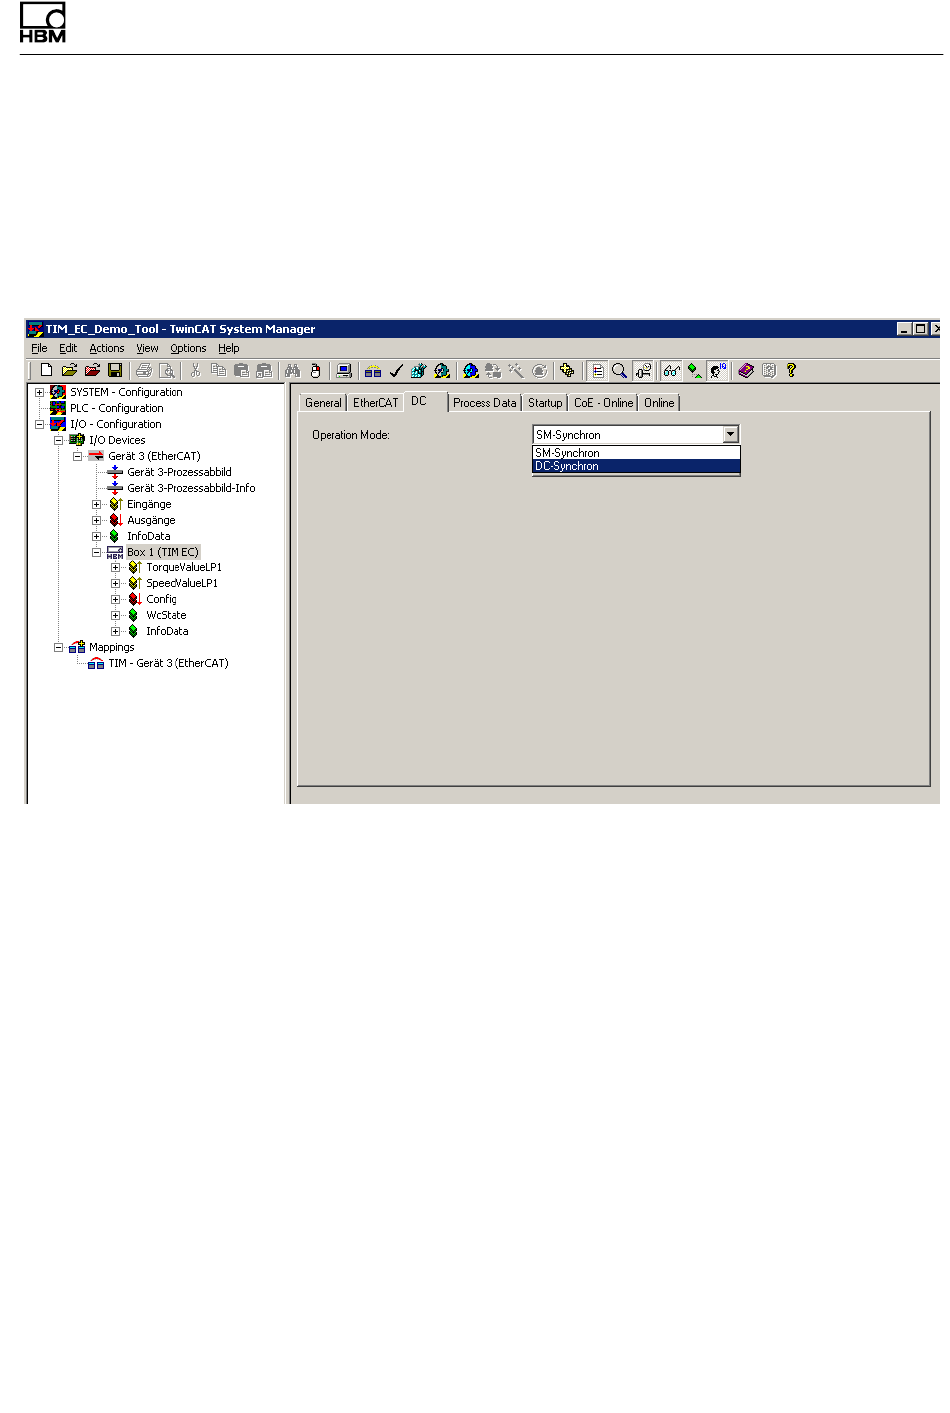Click the Copy toolbar icon
This screenshot has height=1413, width=950.
(x=218, y=371)
